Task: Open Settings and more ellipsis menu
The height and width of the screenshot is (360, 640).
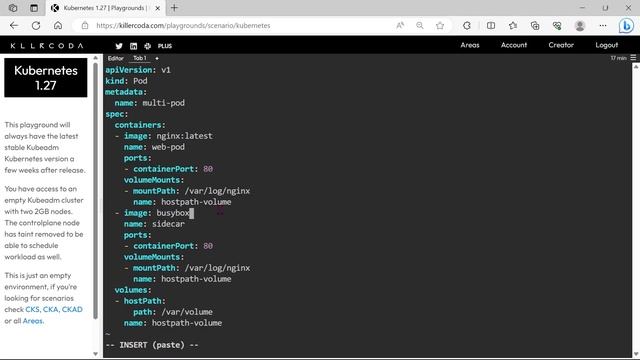Action: 602,25
